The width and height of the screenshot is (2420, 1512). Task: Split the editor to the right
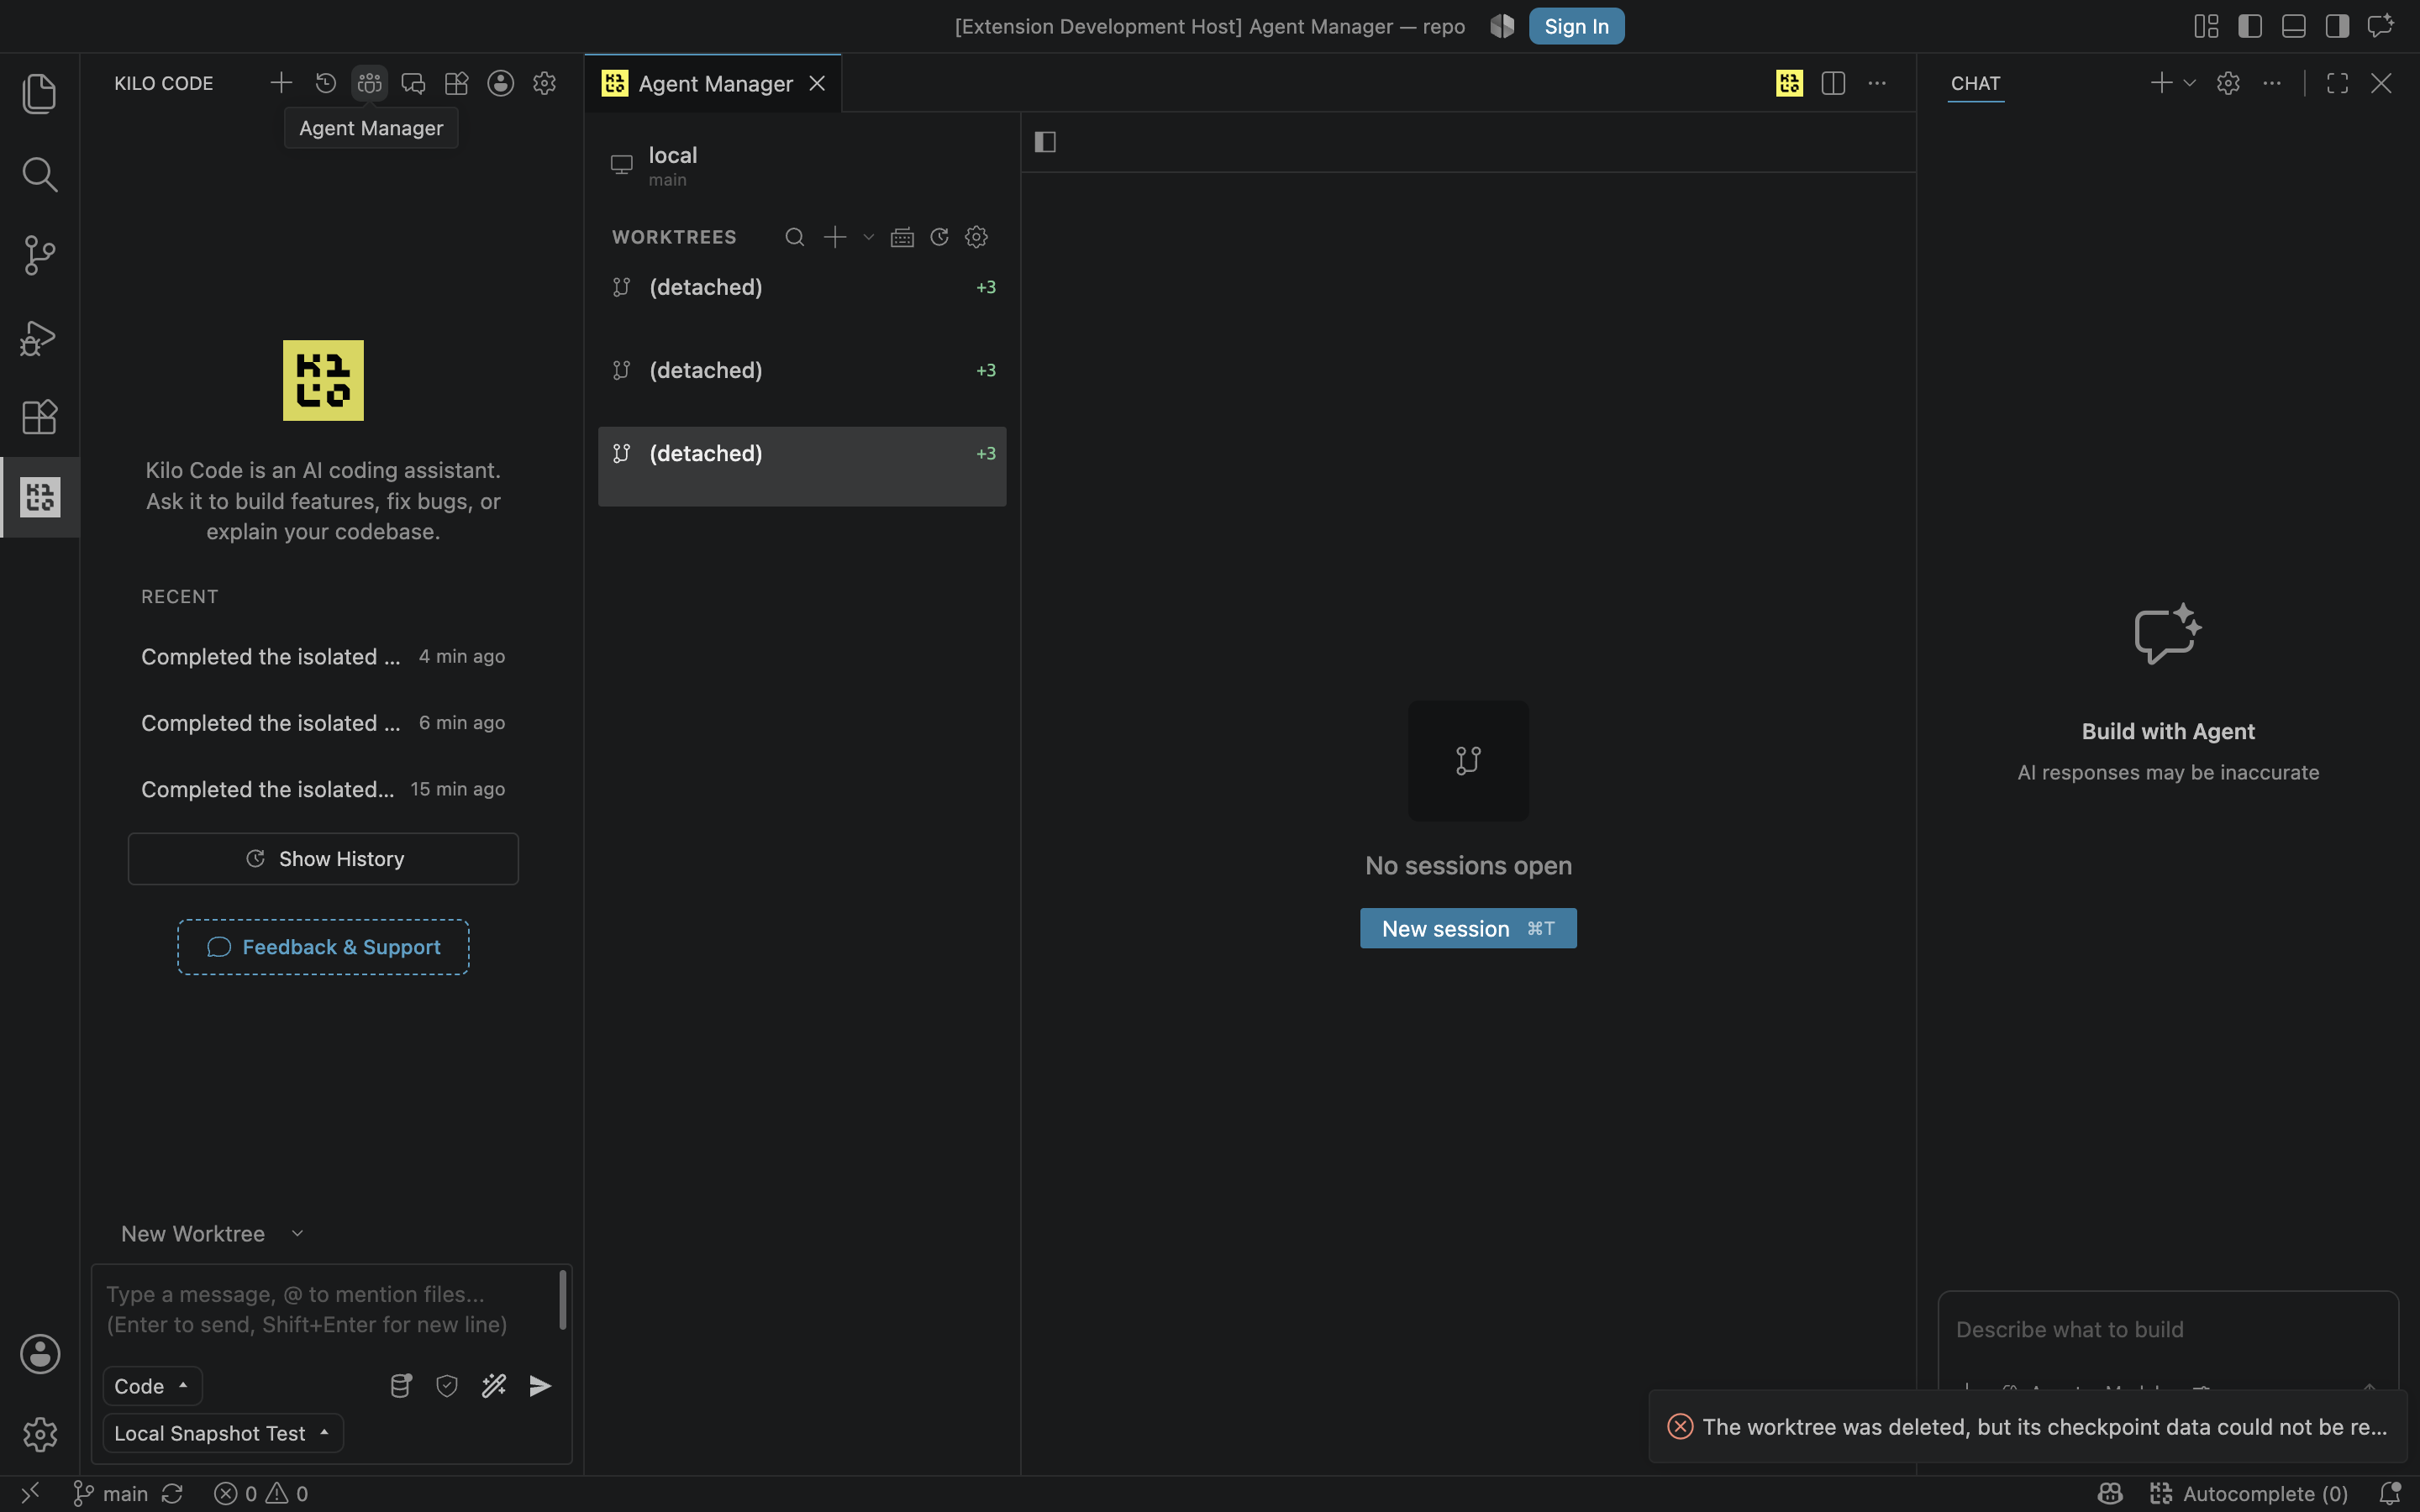[x=1833, y=83]
